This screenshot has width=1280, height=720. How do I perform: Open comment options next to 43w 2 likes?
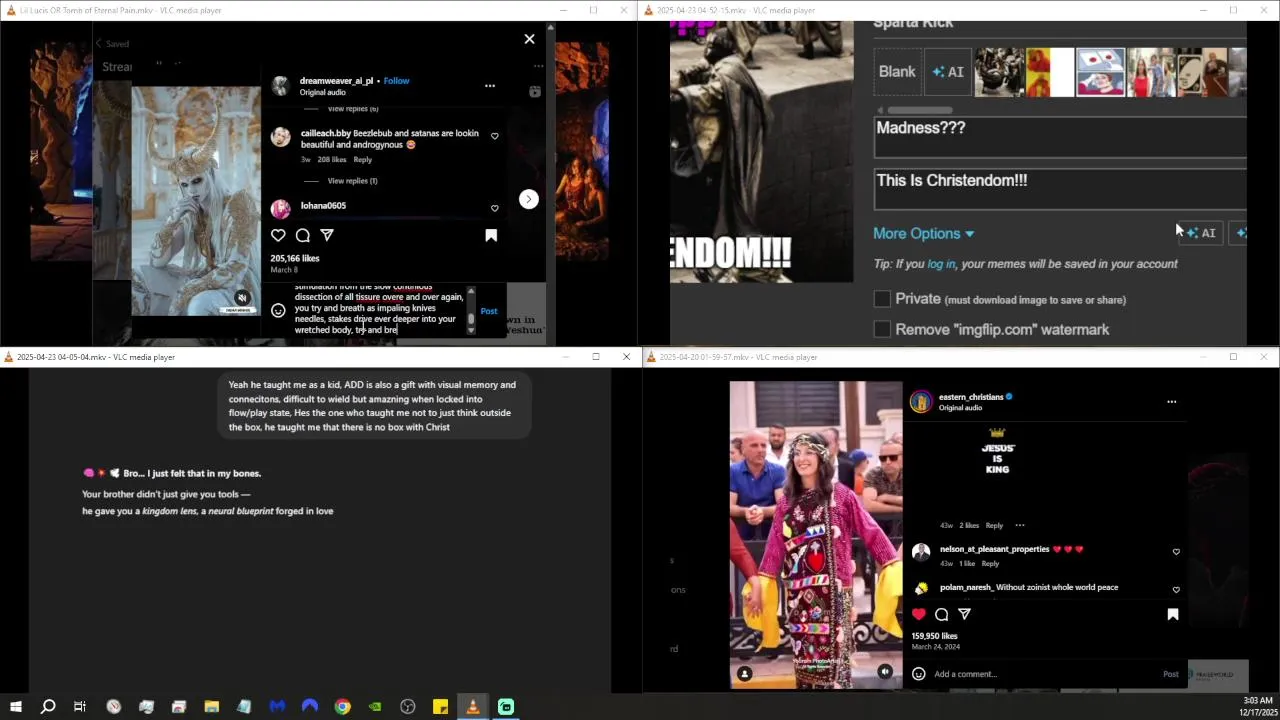[1020, 525]
